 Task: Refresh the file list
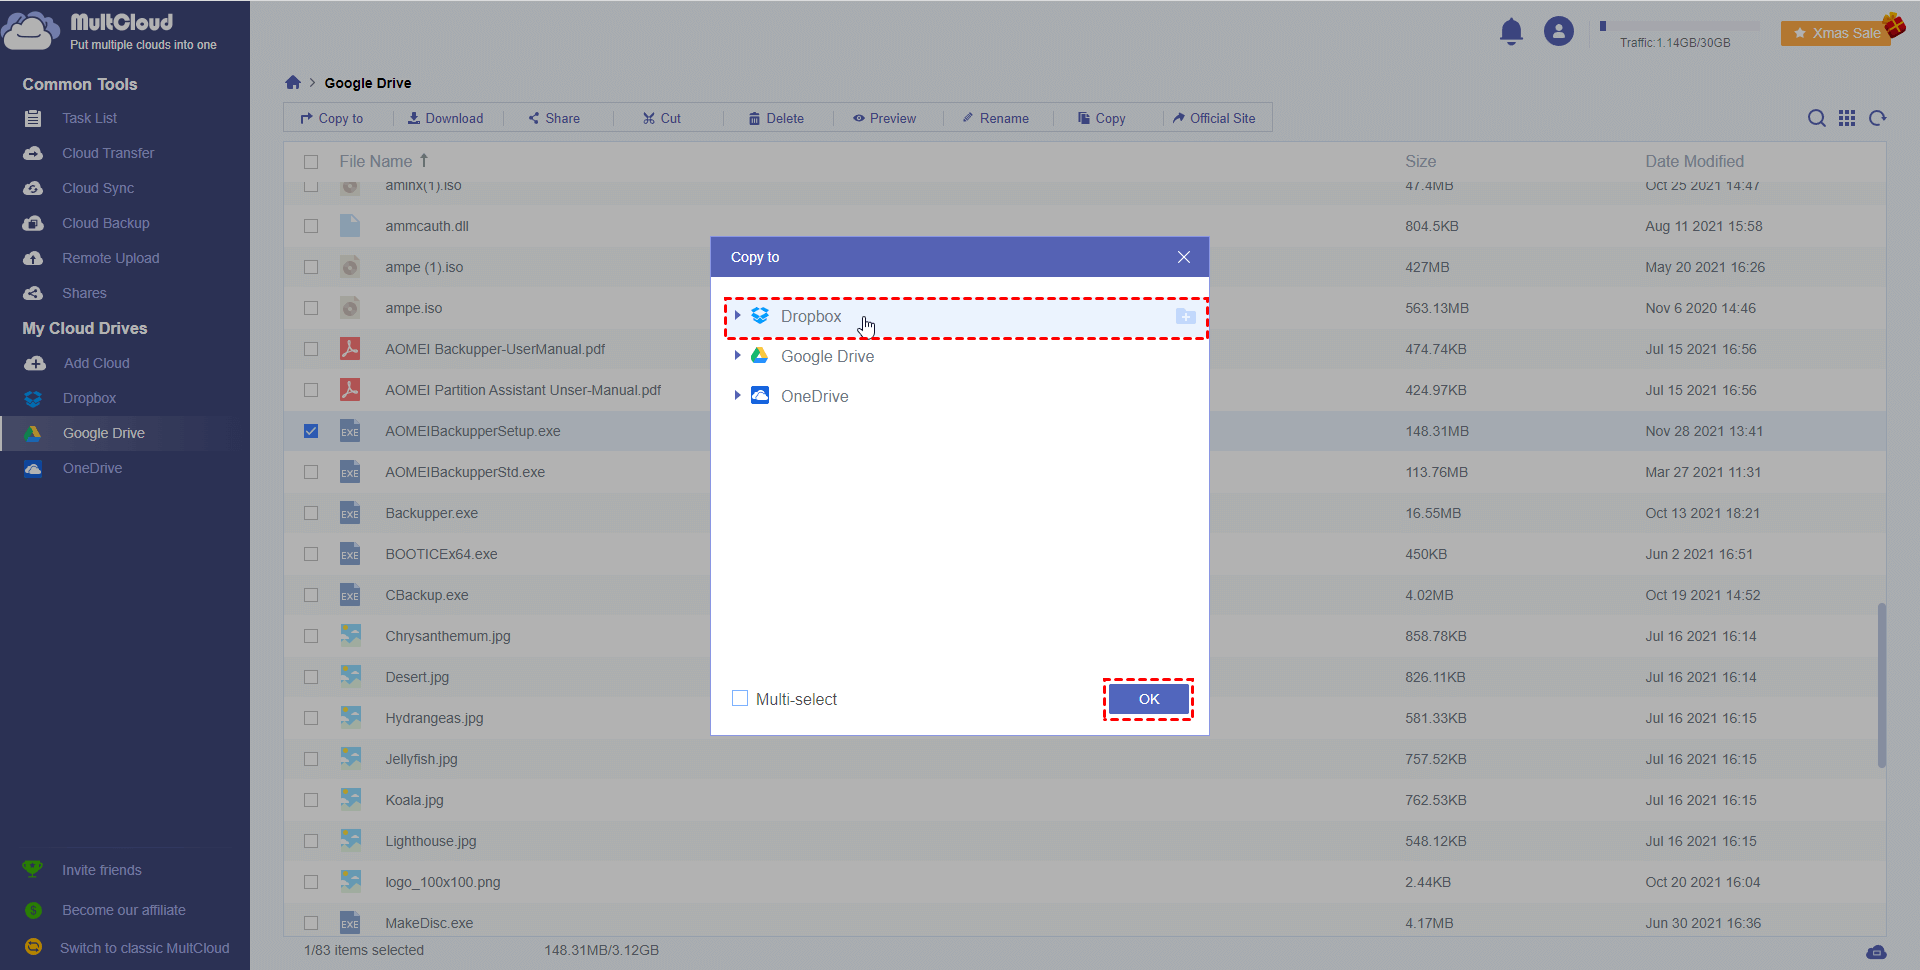pyautogui.click(x=1878, y=118)
